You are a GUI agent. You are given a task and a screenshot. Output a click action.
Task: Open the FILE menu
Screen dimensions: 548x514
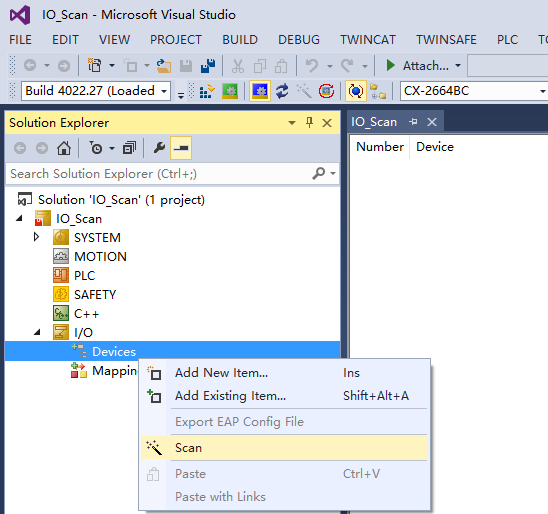20,39
